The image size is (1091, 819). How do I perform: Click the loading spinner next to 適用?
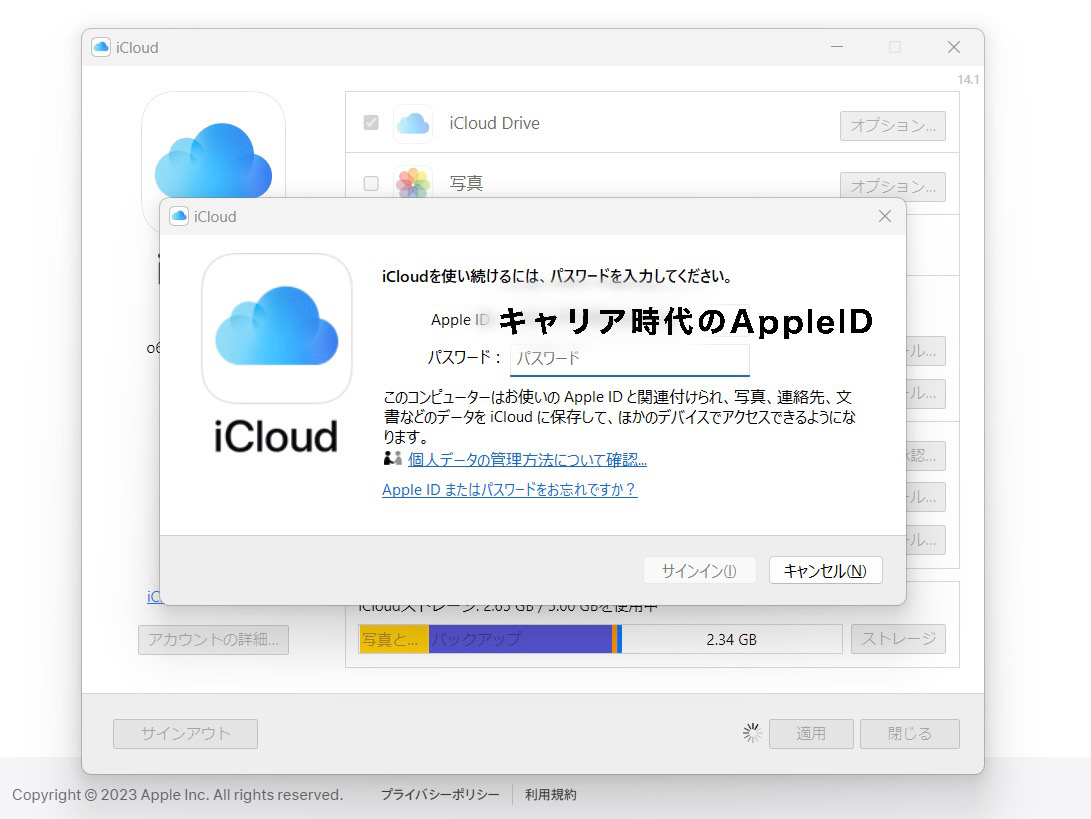coord(752,733)
